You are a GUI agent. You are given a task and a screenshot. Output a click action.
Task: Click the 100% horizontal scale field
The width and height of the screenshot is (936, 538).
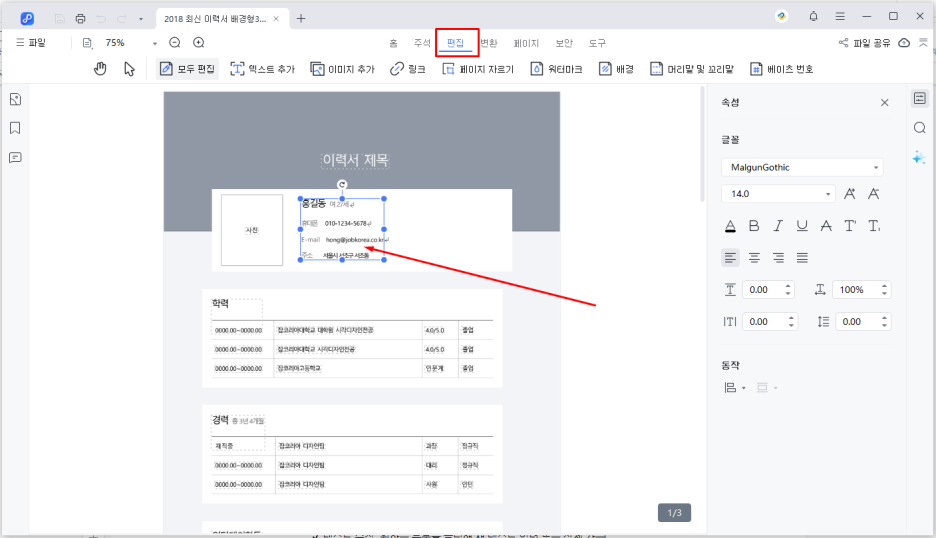pos(861,290)
